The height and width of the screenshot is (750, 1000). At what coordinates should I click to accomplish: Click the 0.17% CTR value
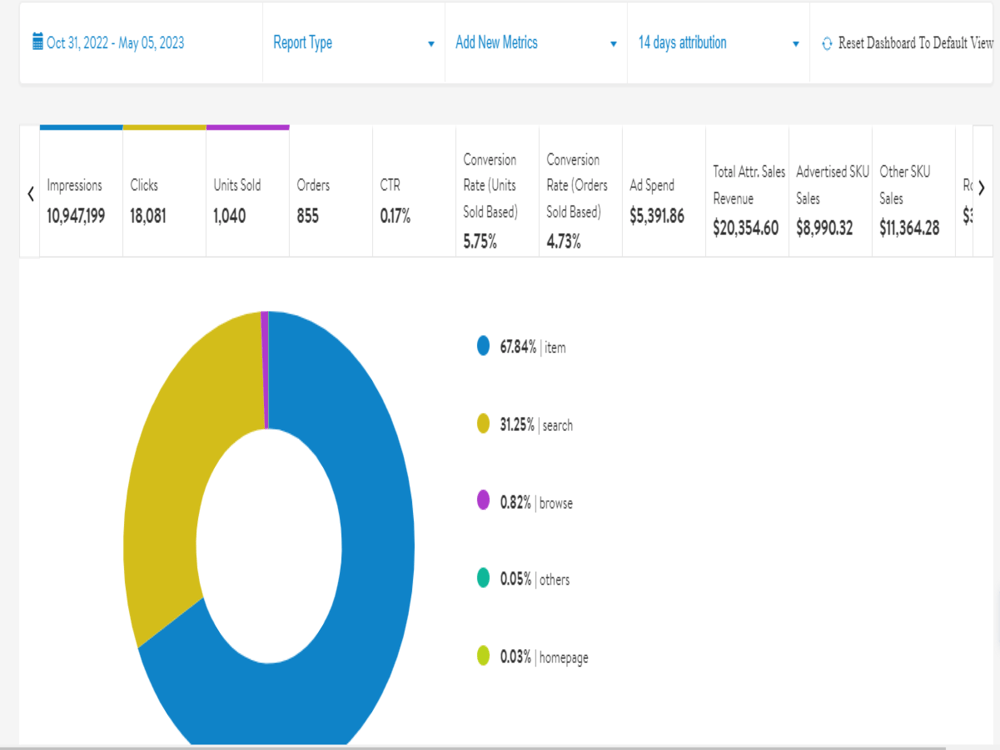(x=395, y=216)
